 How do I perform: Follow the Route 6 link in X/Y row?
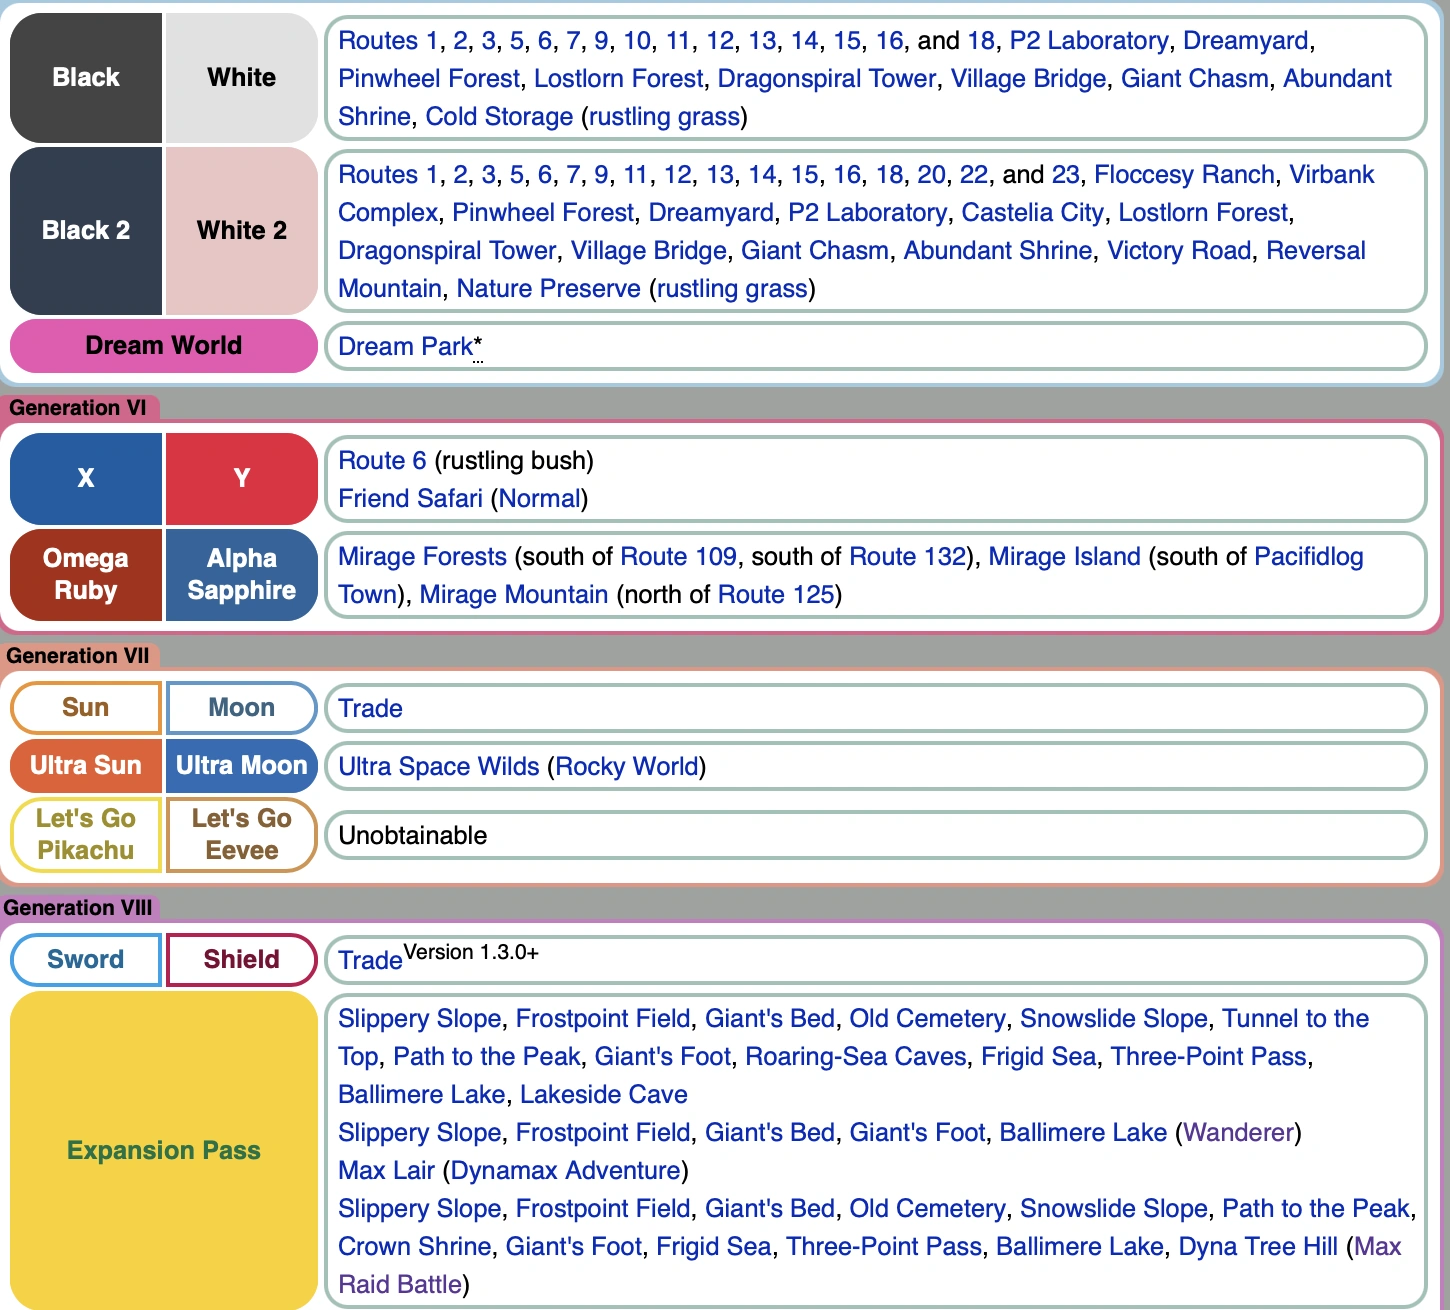(x=382, y=461)
